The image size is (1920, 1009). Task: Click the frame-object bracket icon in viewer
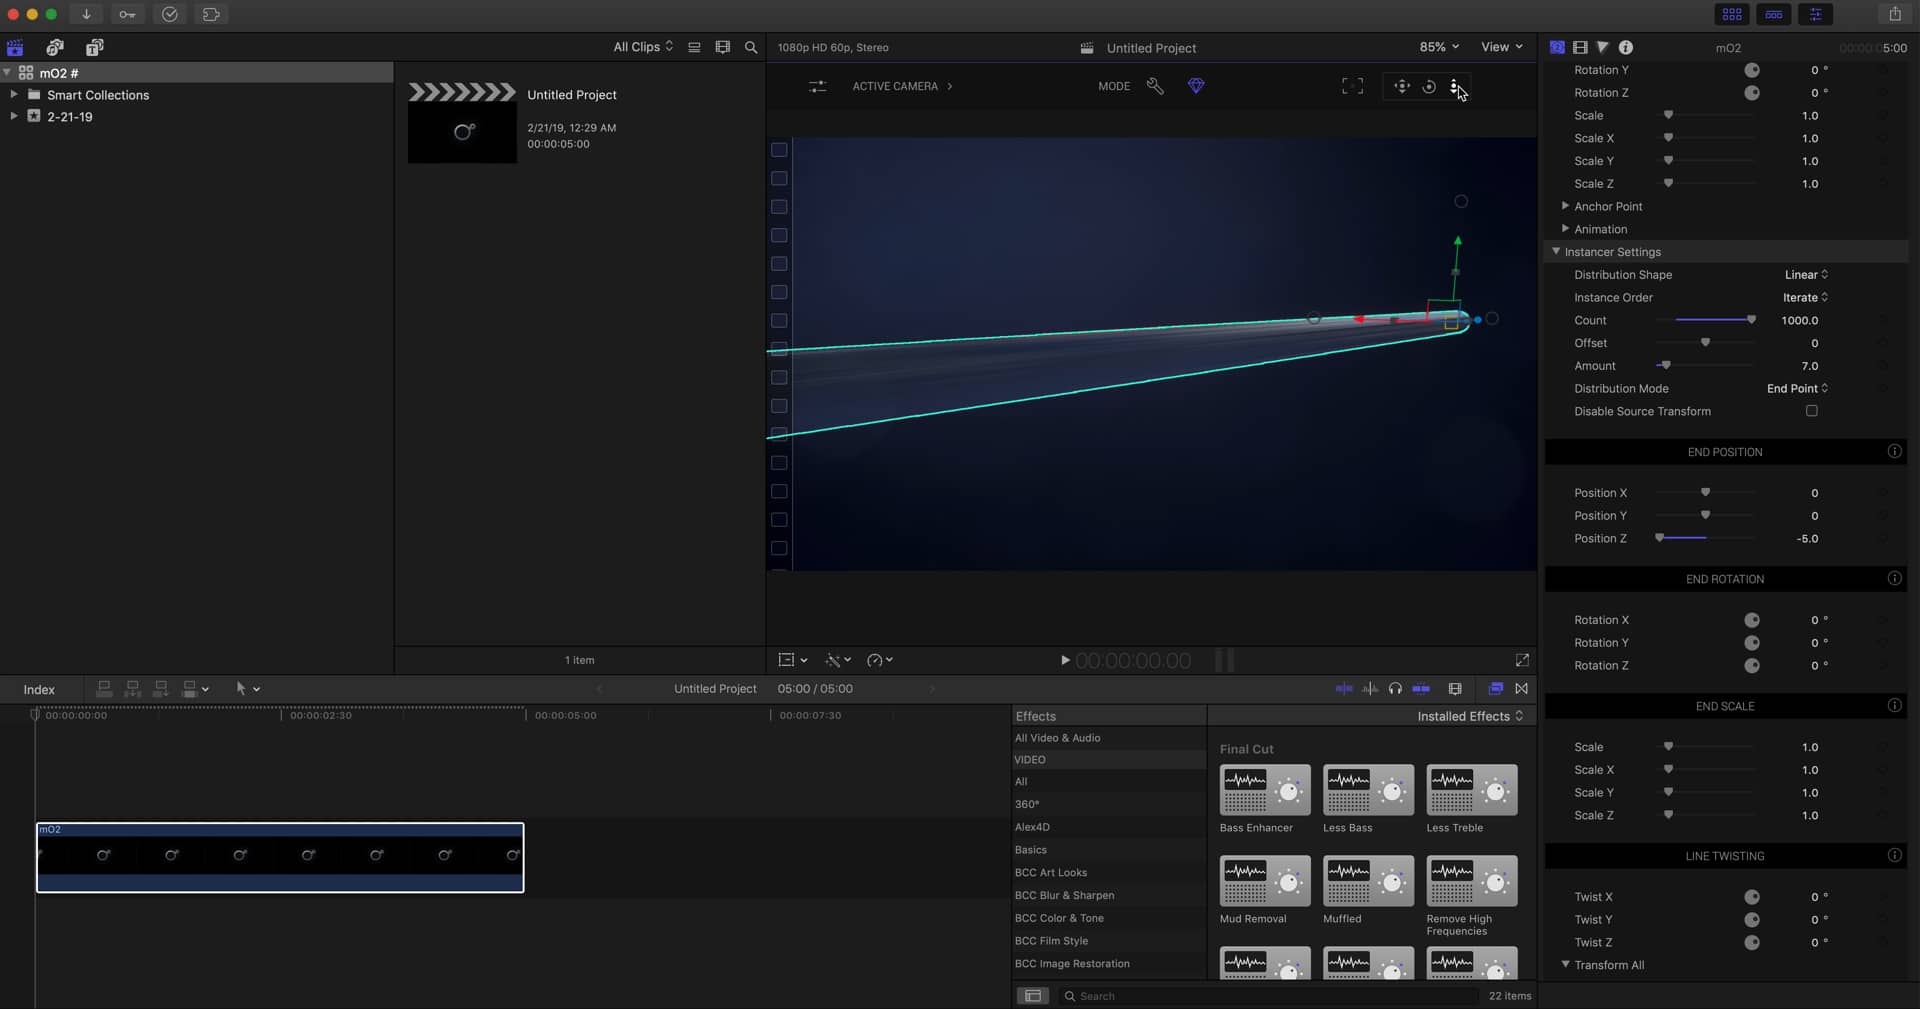1352,86
